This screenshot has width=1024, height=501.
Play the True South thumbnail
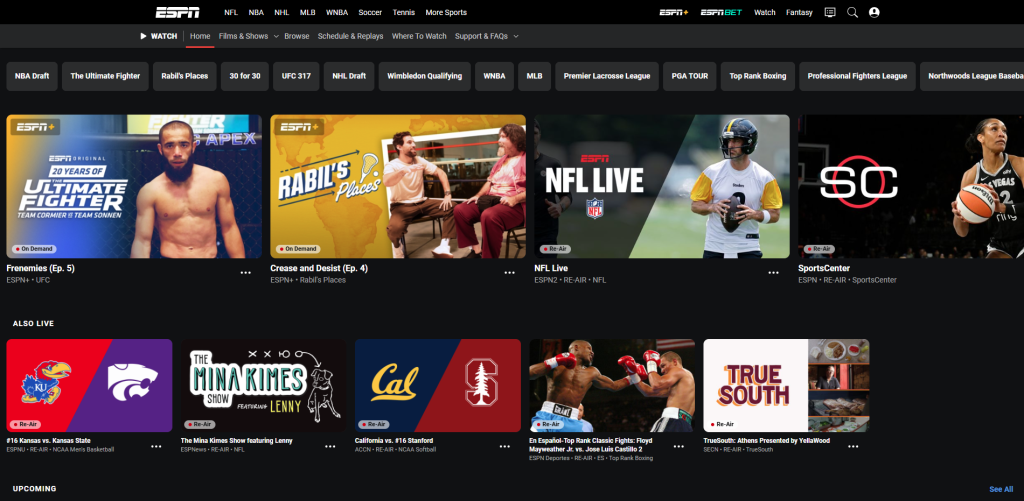click(786, 385)
